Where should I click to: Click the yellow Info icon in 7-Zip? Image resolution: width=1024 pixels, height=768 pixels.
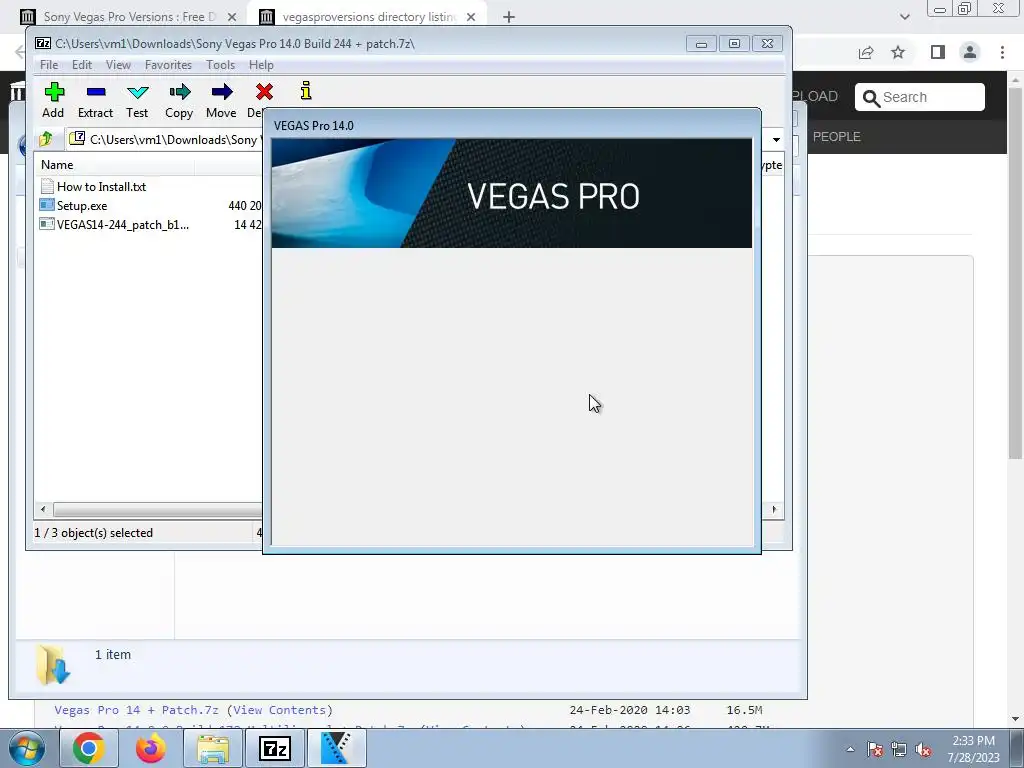pyautogui.click(x=306, y=91)
